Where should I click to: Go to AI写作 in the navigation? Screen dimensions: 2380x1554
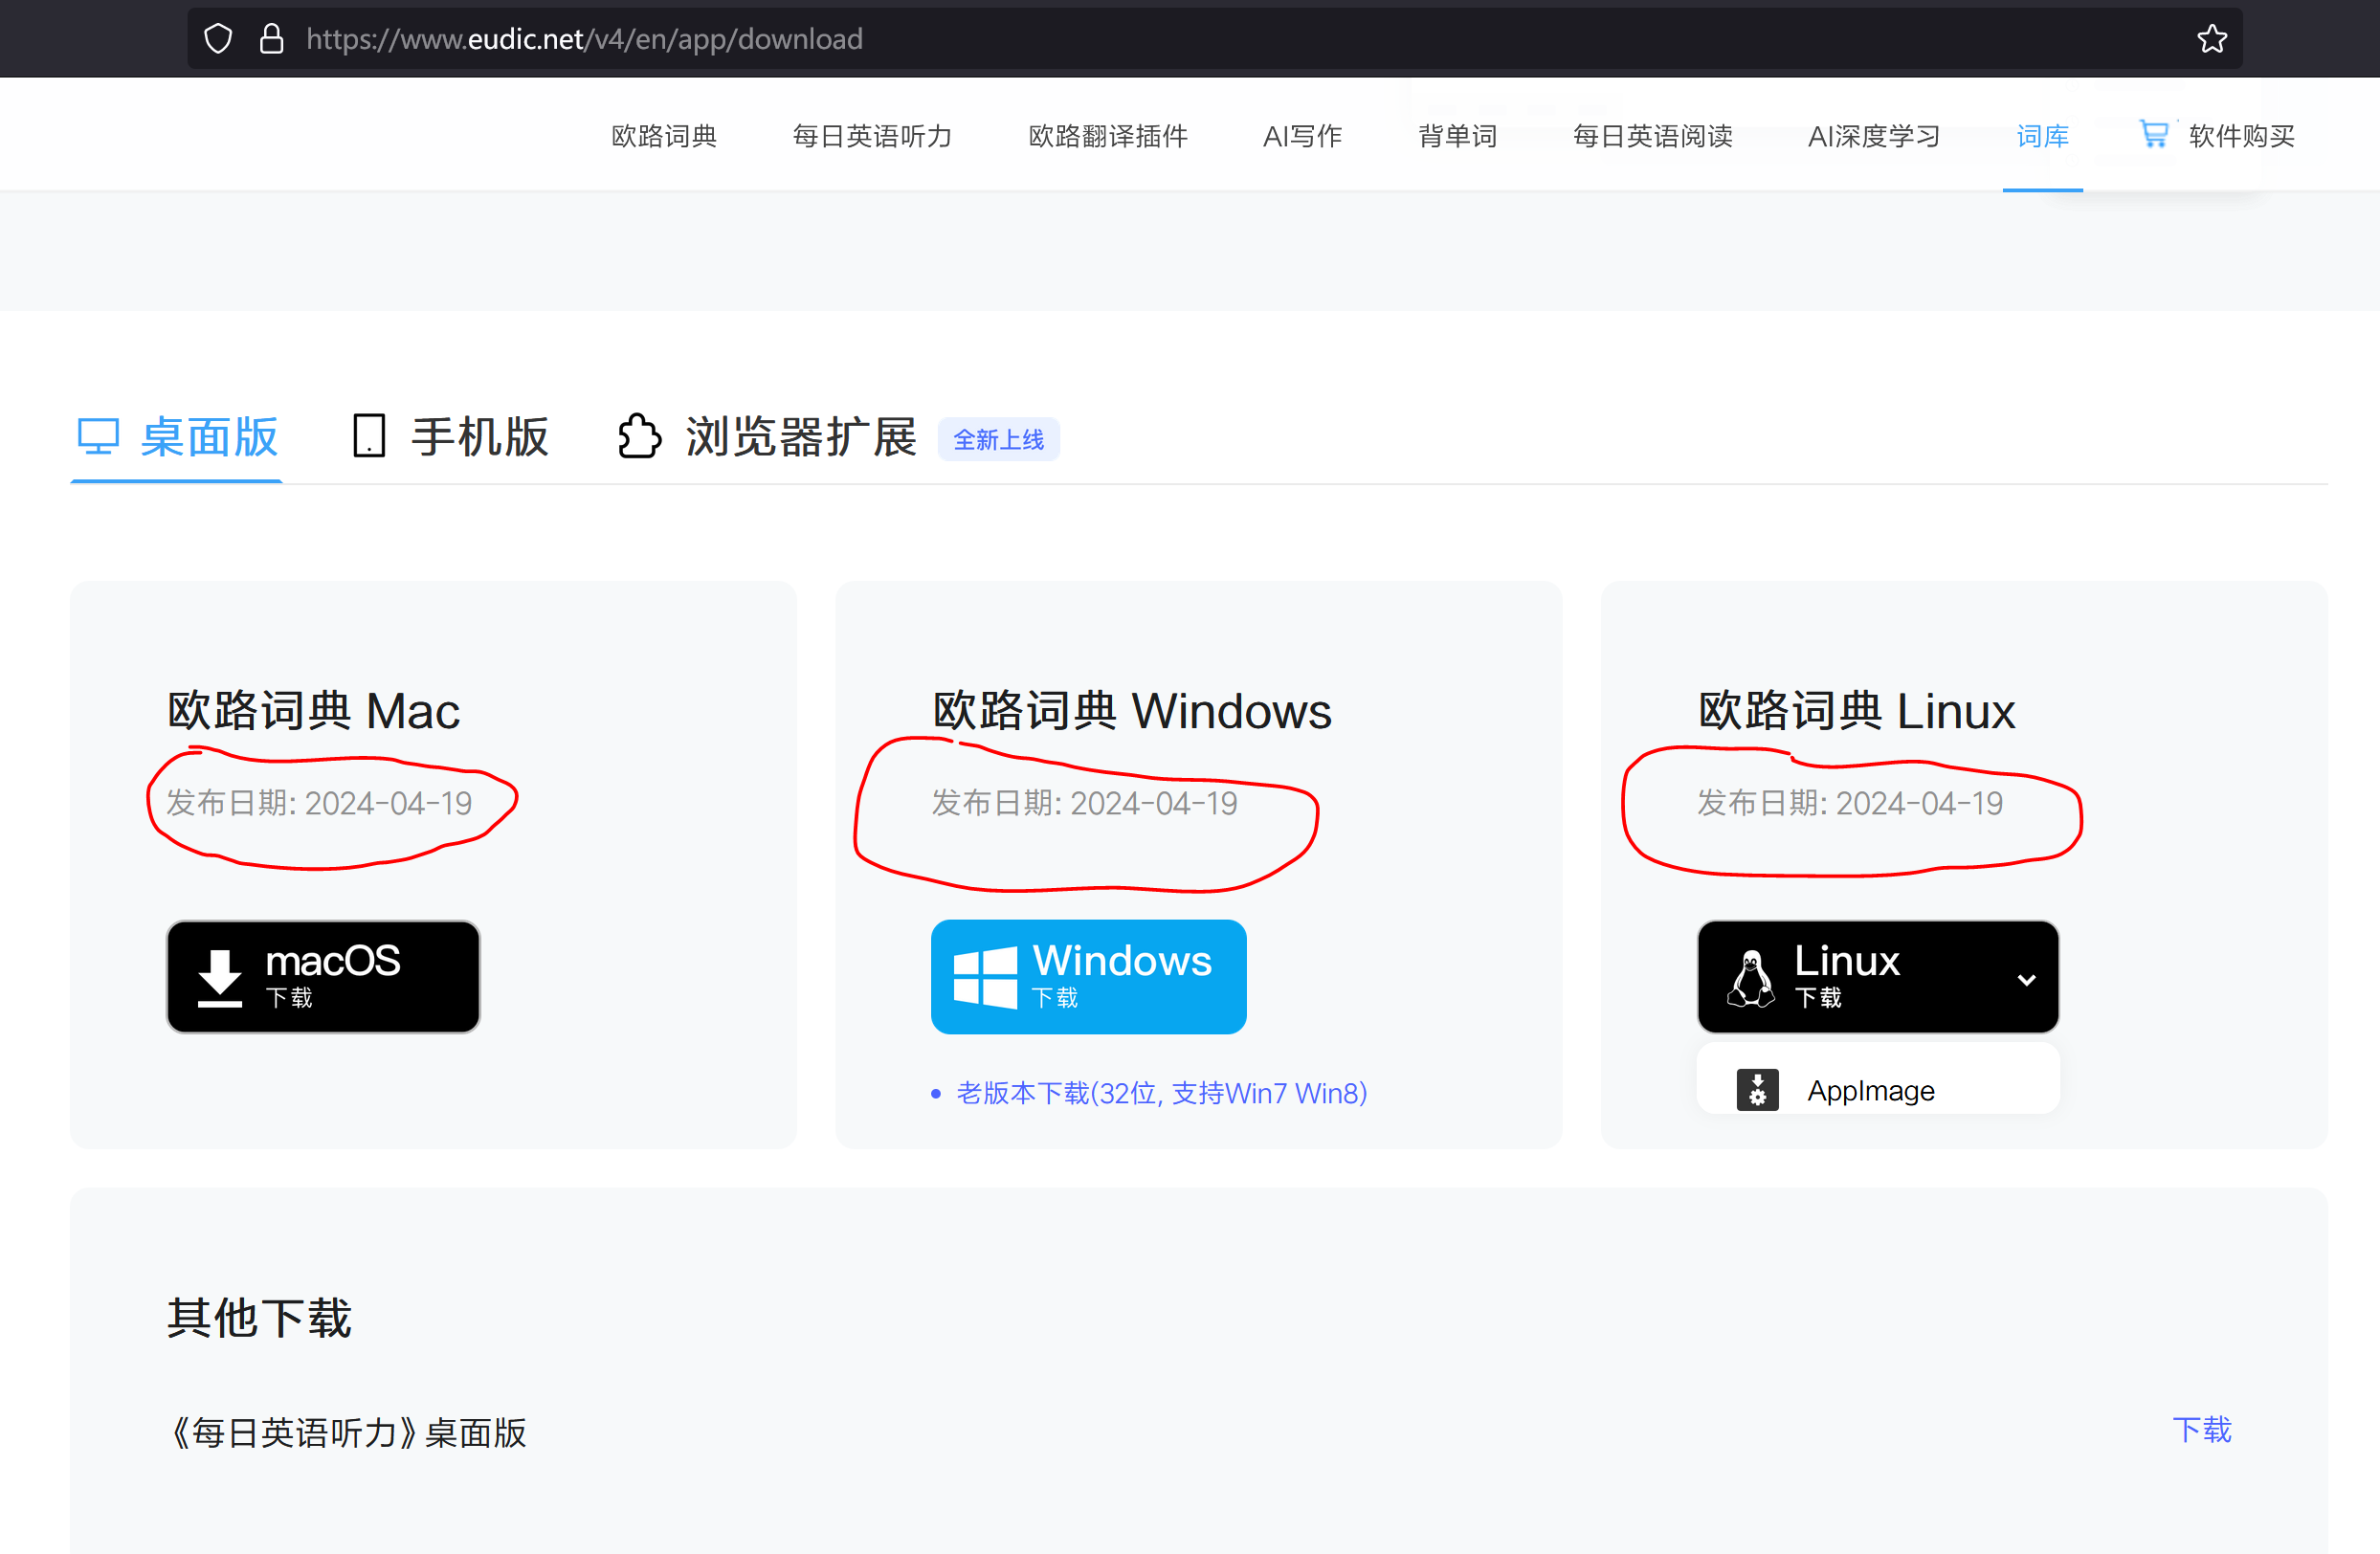click(x=1302, y=136)
